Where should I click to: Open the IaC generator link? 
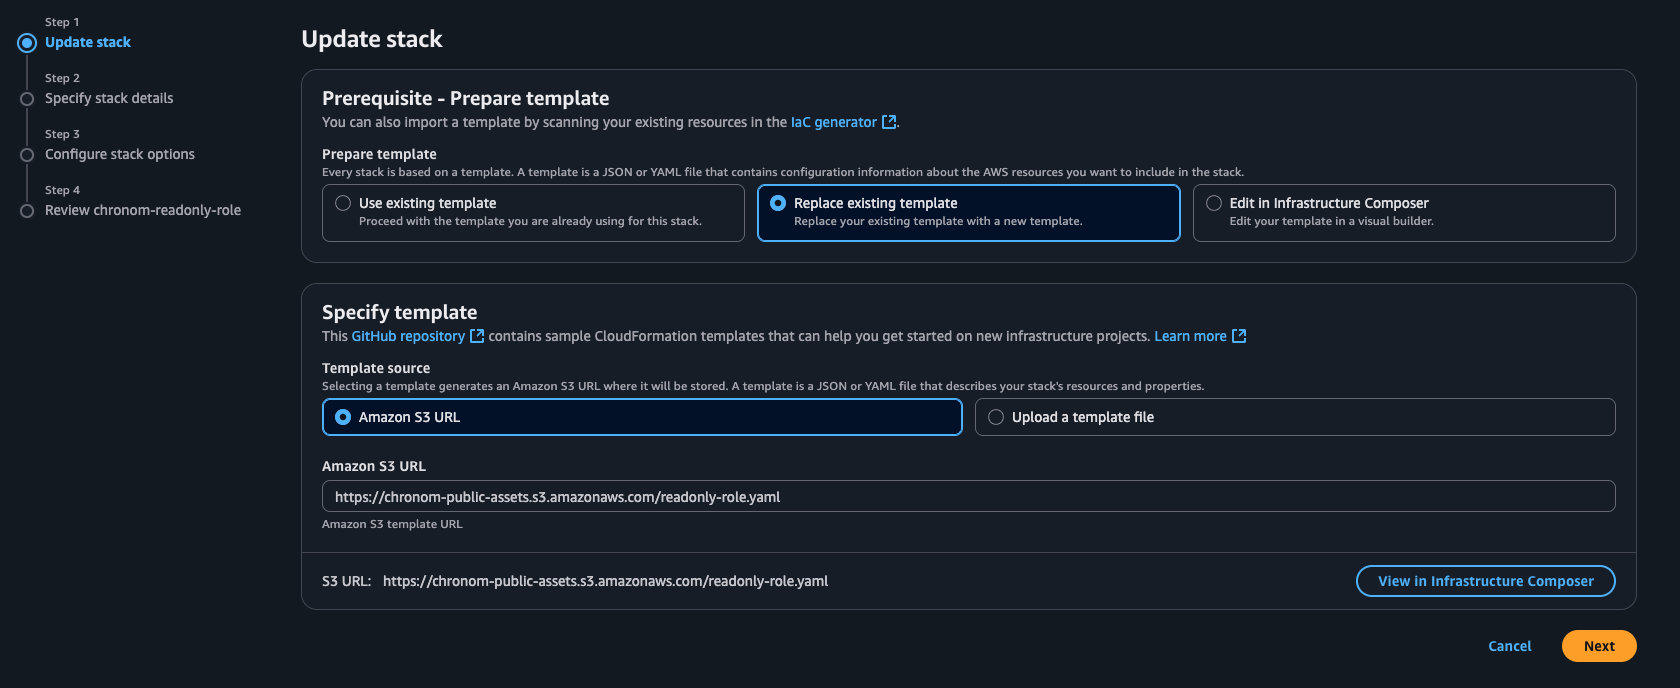tap(833, 122)
